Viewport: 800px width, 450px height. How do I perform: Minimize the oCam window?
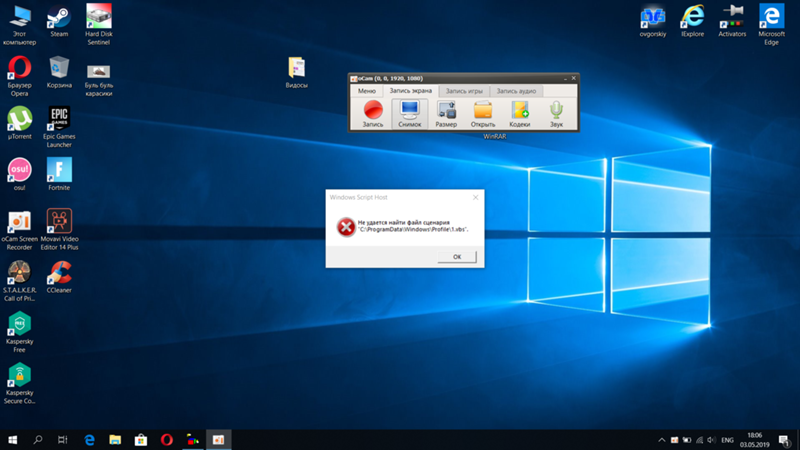tap(565, 79)
